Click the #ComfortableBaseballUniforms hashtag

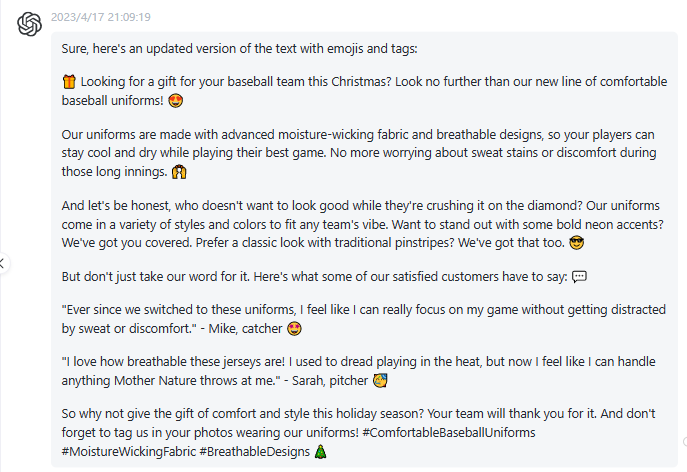tap(449, 433)
